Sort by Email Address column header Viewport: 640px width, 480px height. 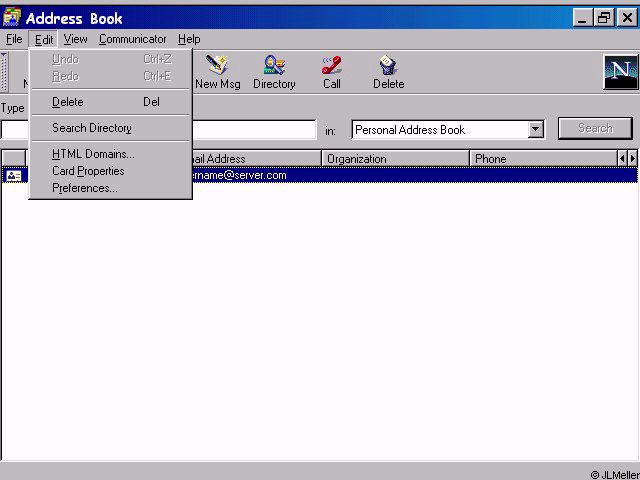tap(256, 158)
